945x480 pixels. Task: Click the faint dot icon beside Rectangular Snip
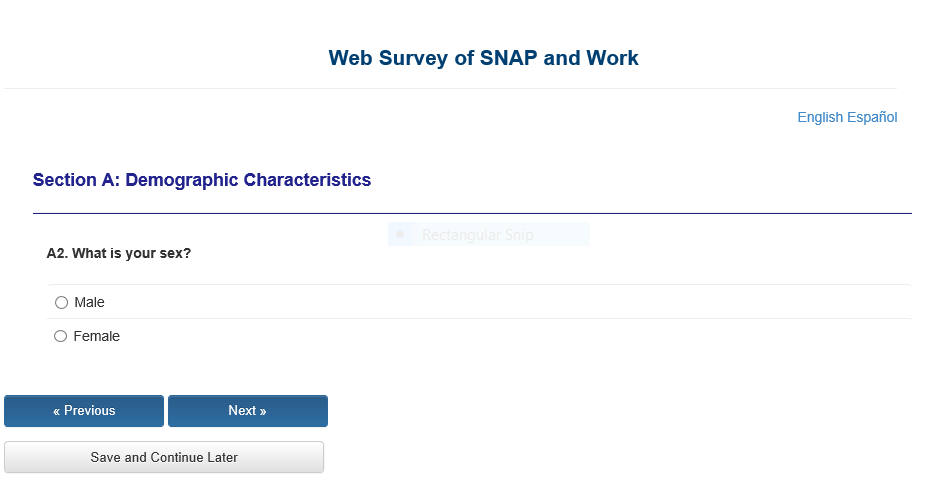click(400, 234)
